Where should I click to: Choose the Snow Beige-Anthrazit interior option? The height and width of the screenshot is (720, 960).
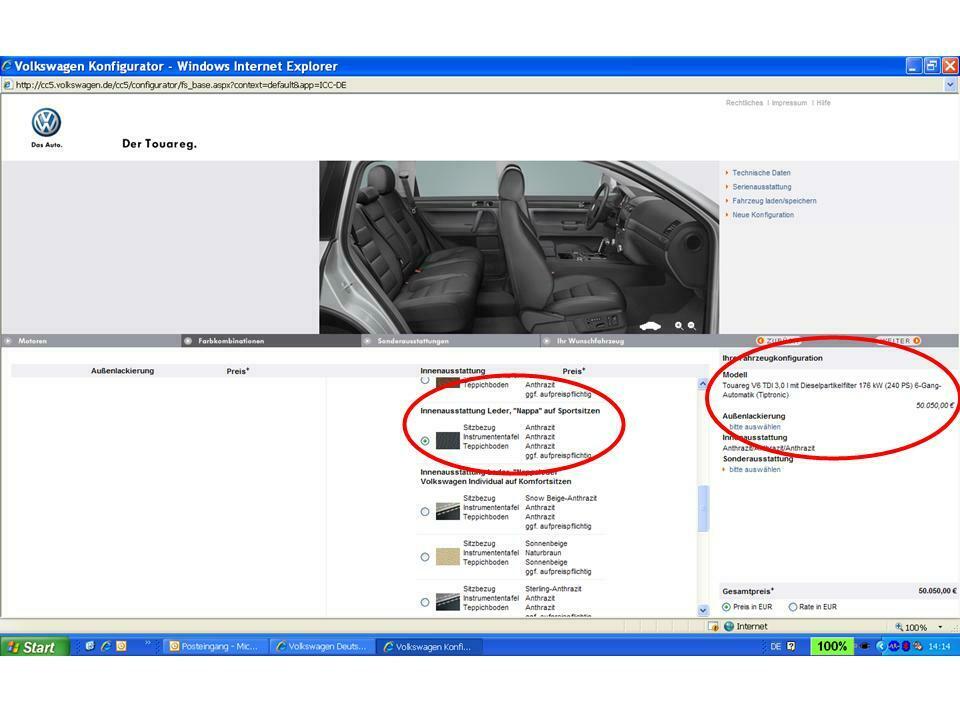425,511
